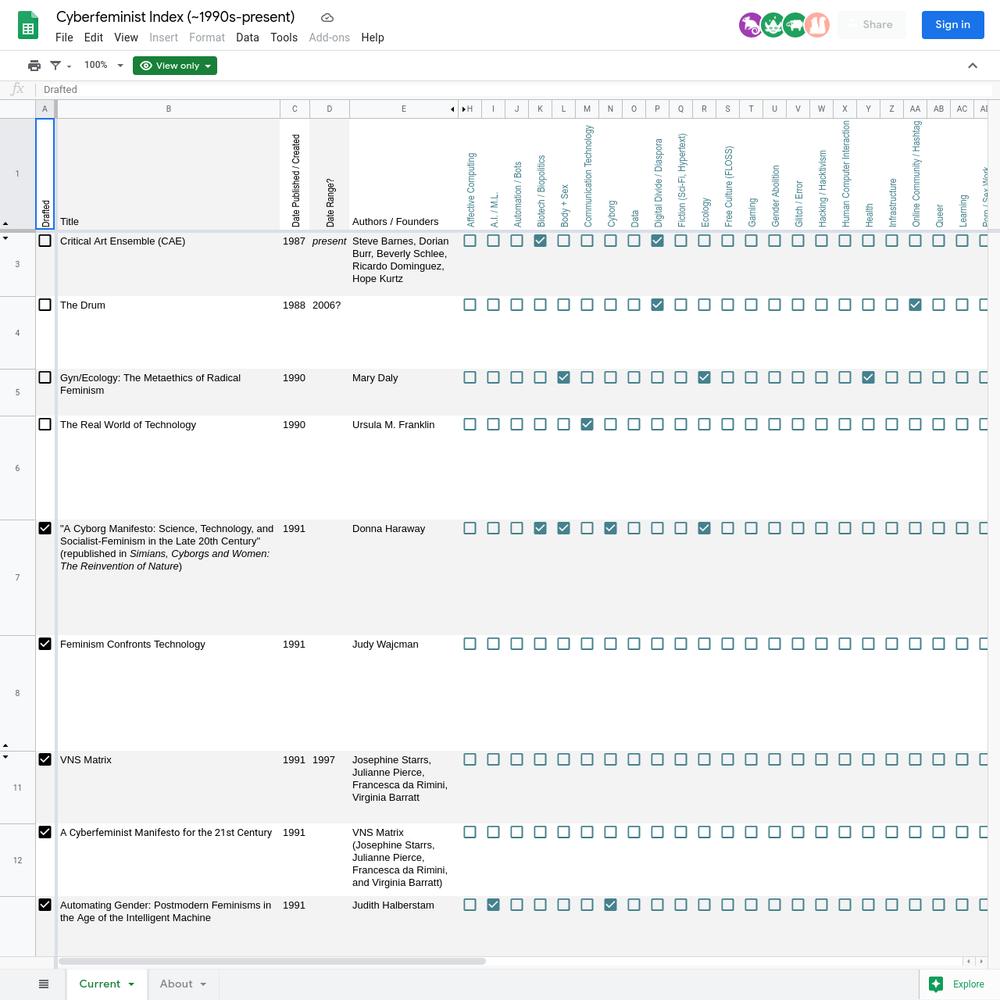The image size is (1000, 1000).
Task: Select the cell containing Mary Daly
Action: pos(404,392)
